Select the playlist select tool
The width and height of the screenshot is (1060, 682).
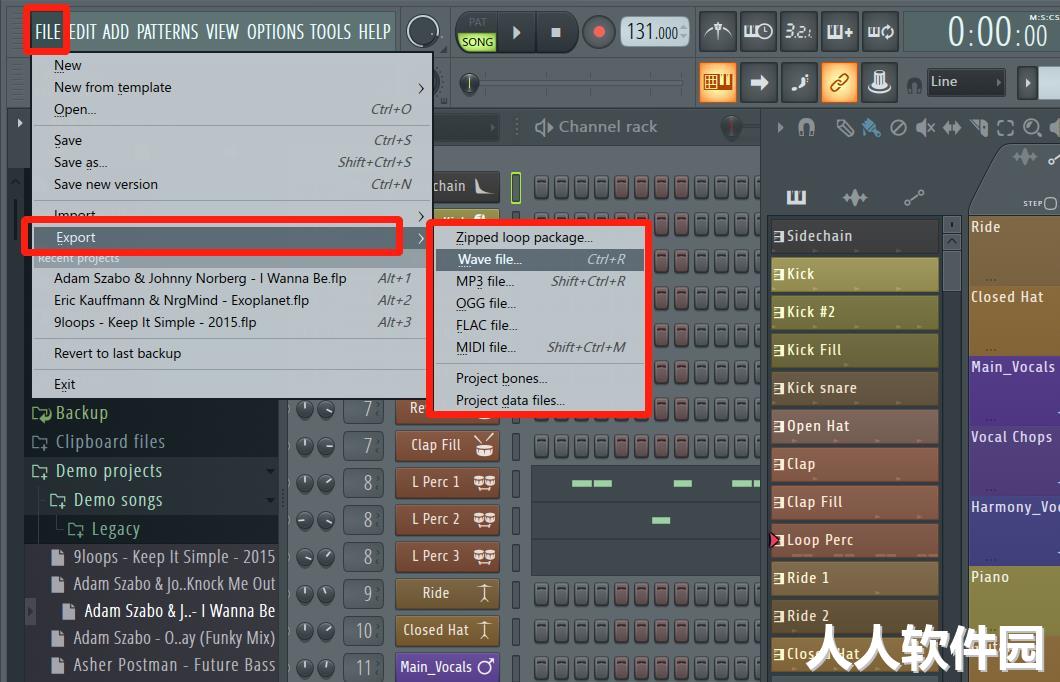(x=1005, y=127)
